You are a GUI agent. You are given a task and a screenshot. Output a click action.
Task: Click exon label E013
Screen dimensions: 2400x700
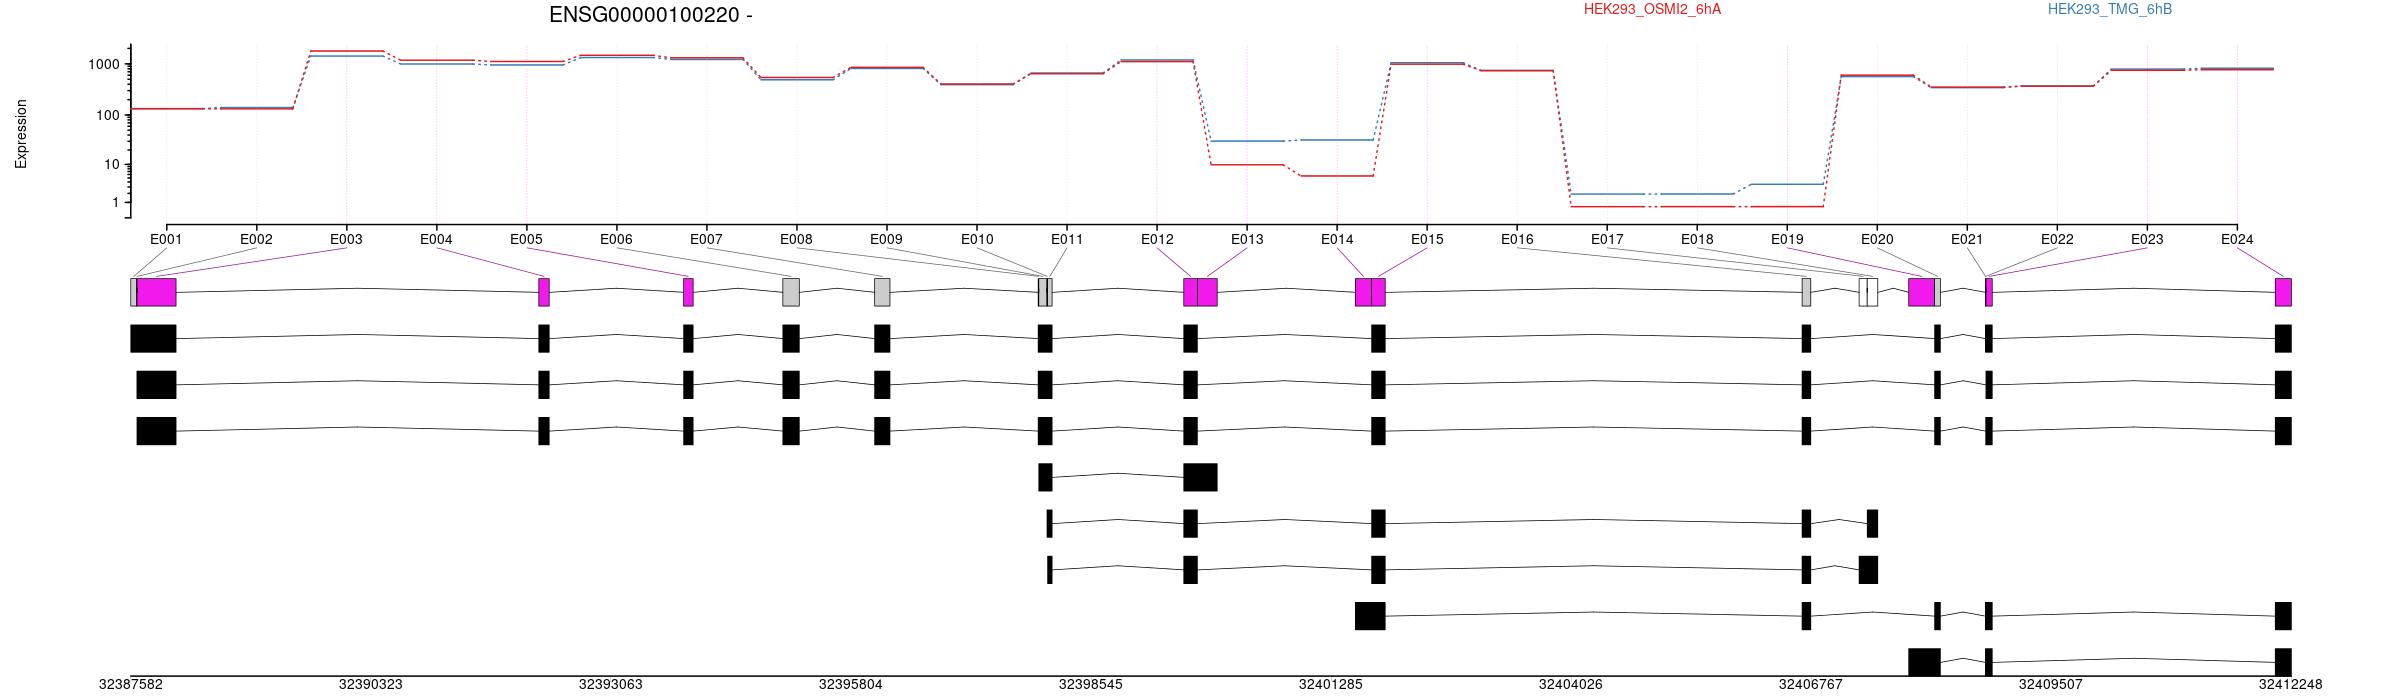tap(1247, 239)
